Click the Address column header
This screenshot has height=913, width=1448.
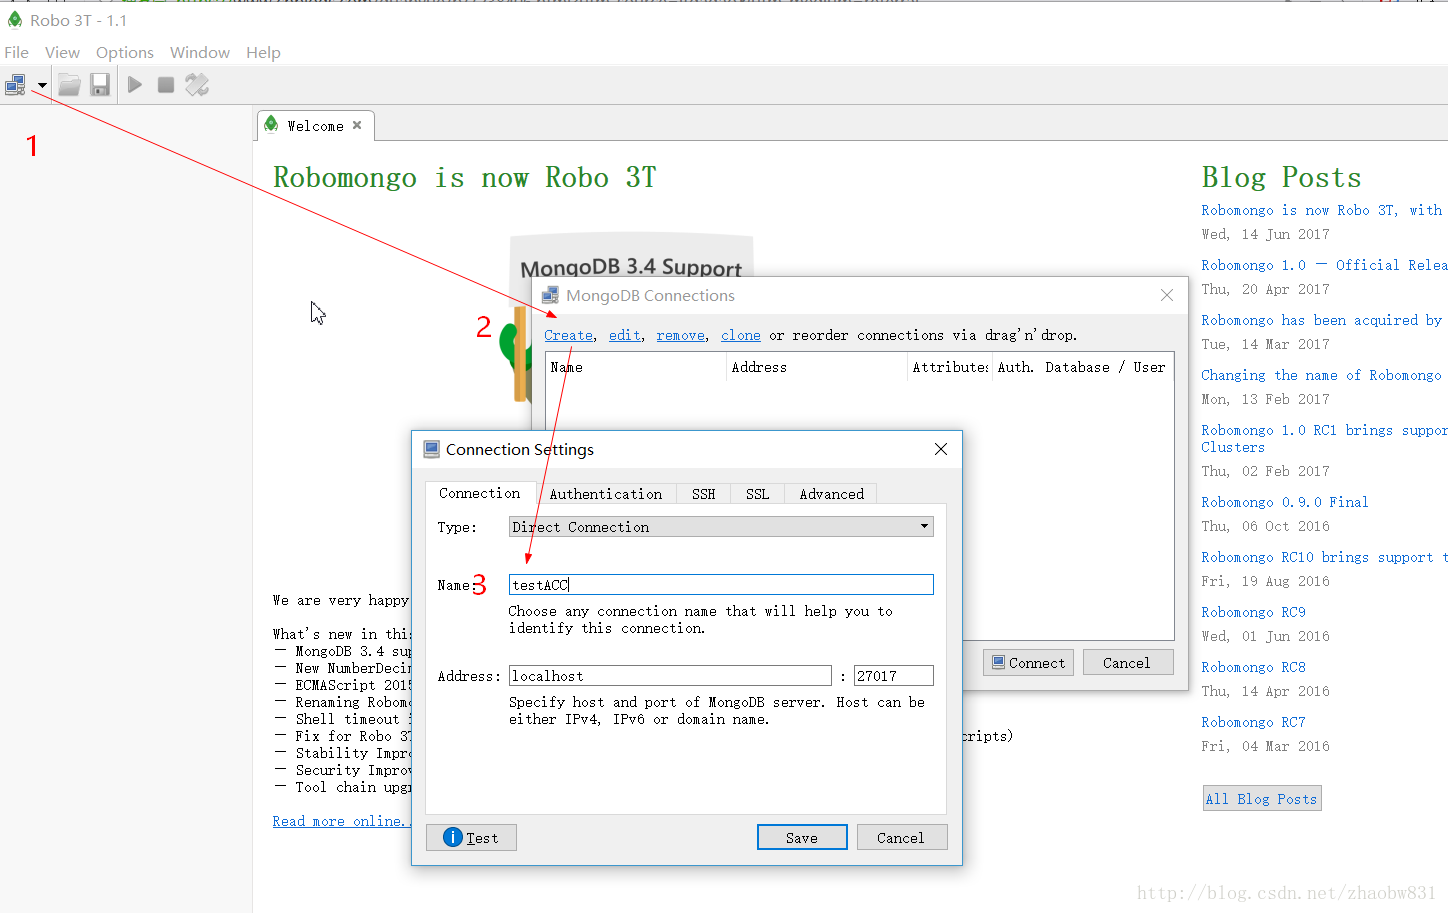pos(817,367)
